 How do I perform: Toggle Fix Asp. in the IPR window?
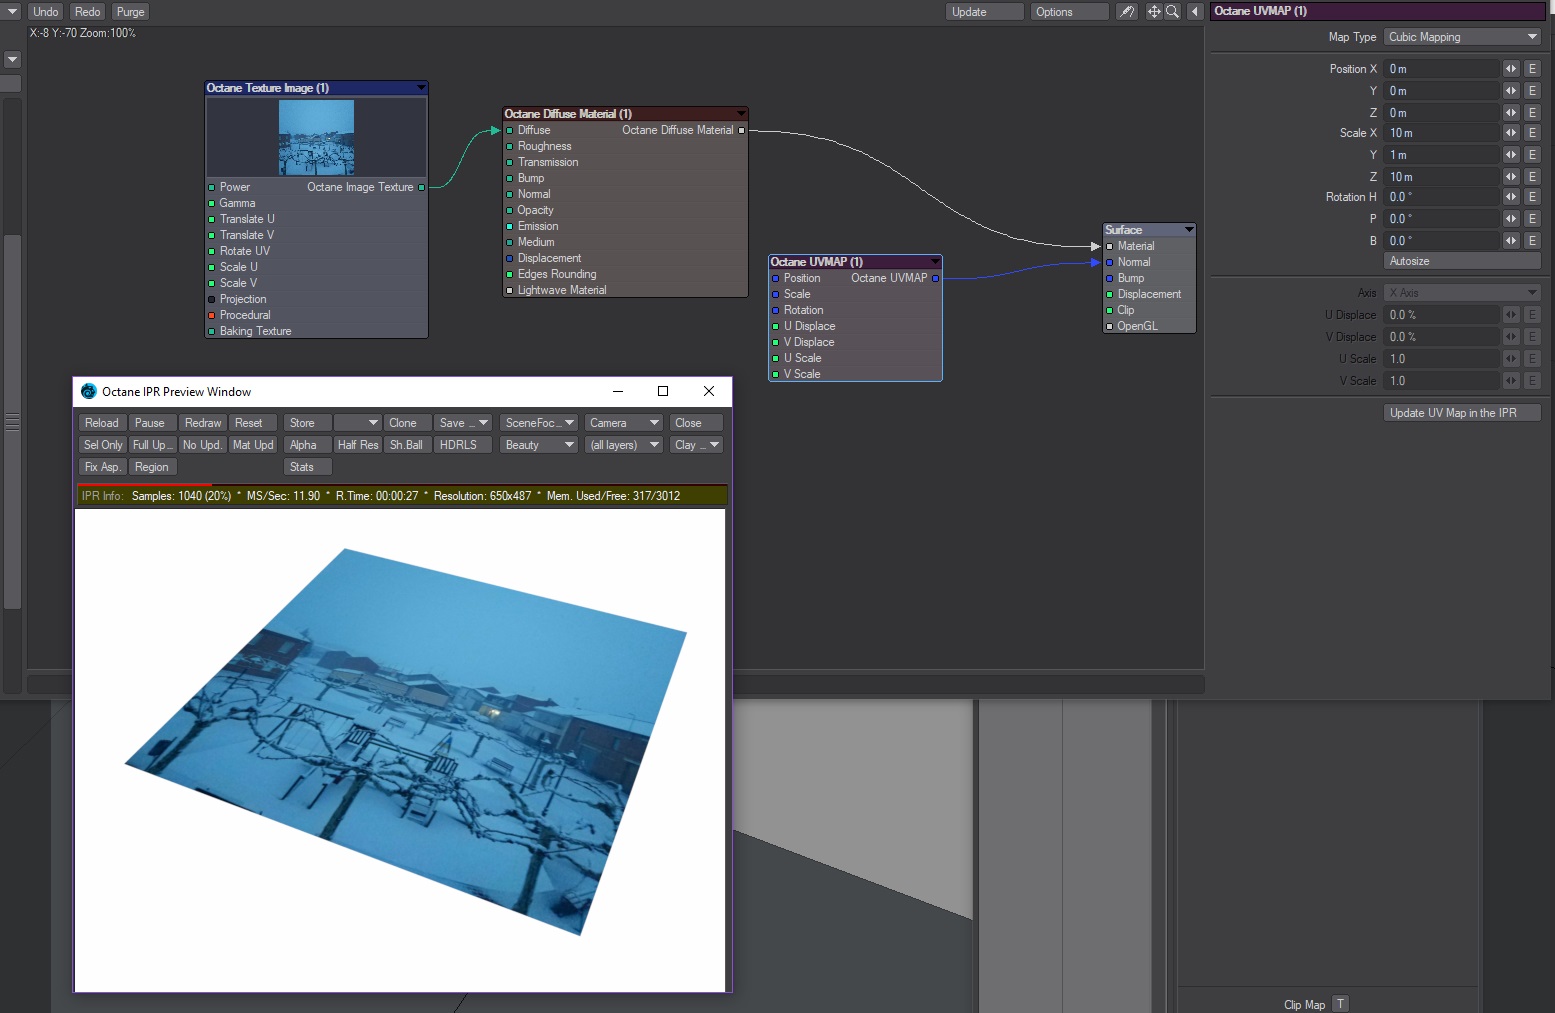tap(103, 467)
